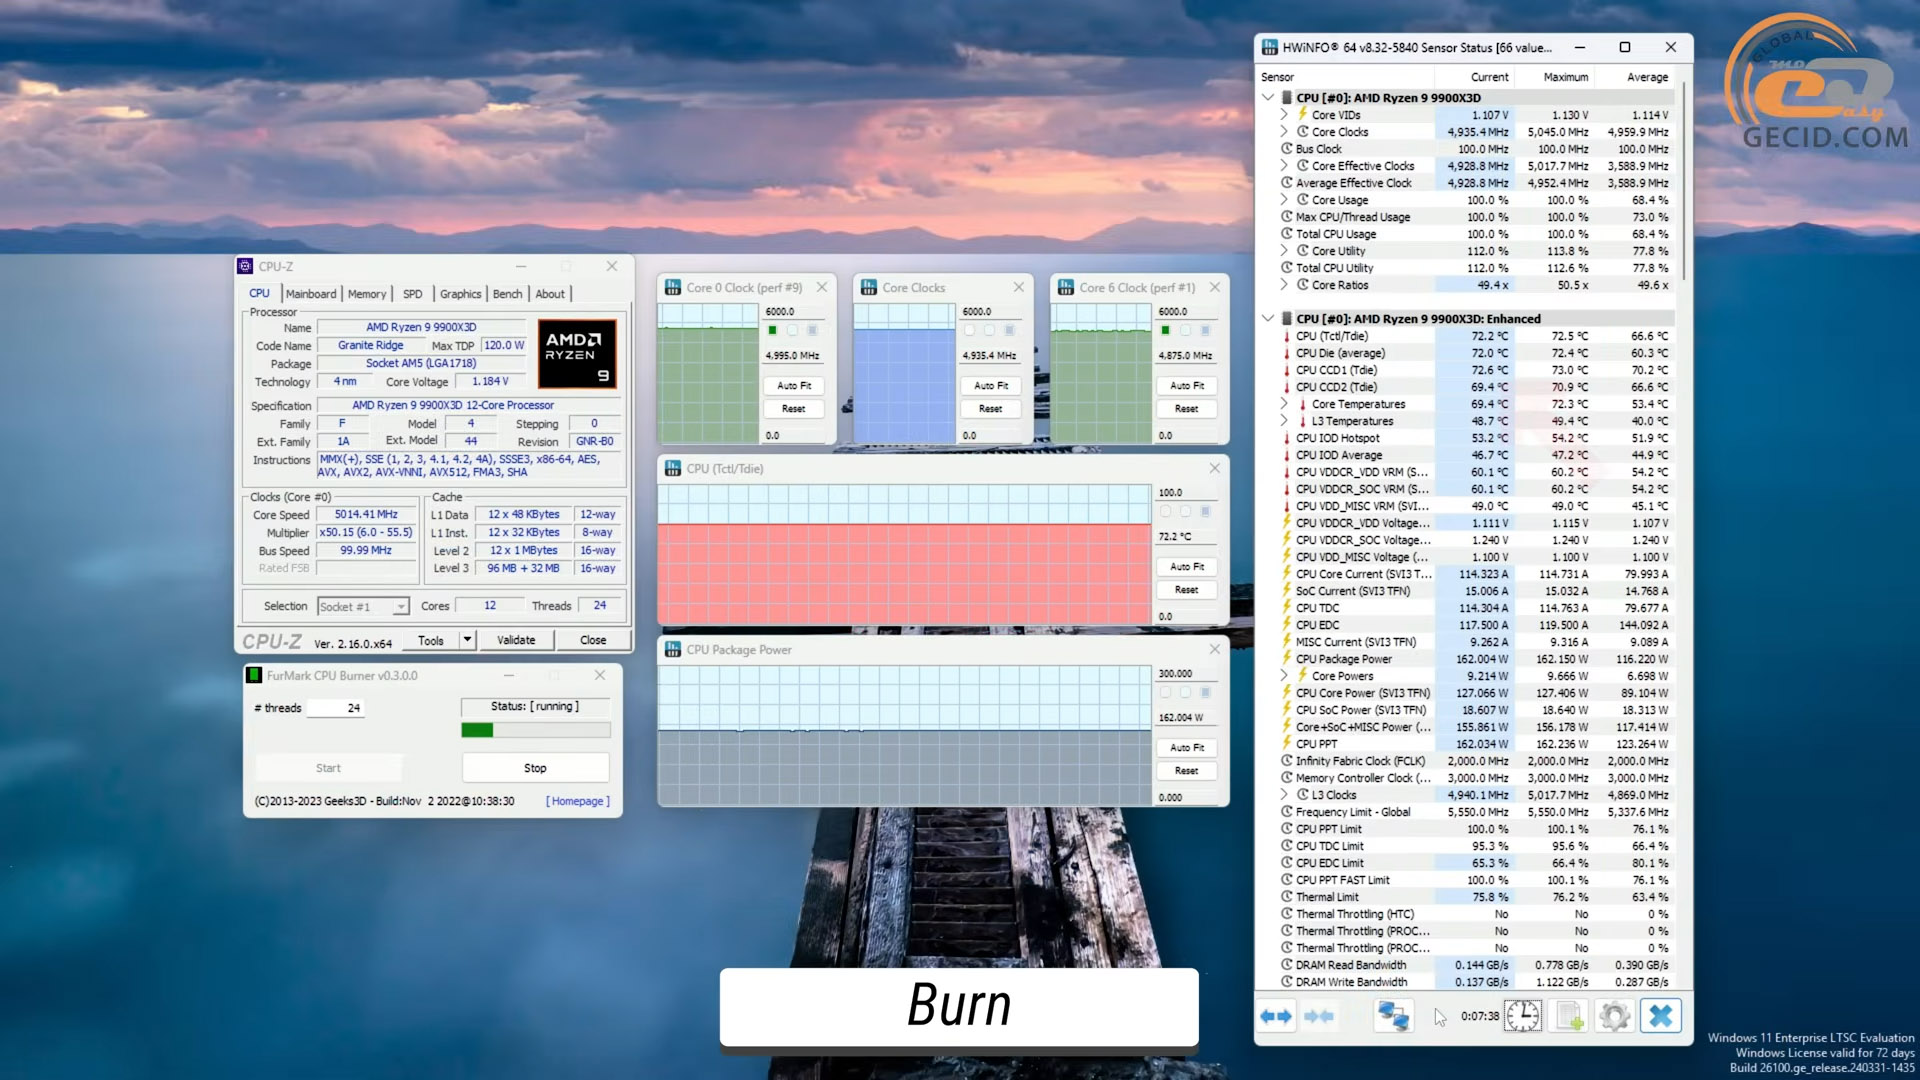Viewport: 1920px width, 1080px height.
Task: Collapse the AMD Ryzen 9 9900X3D Enhanced group
Action: [1268, 318]
